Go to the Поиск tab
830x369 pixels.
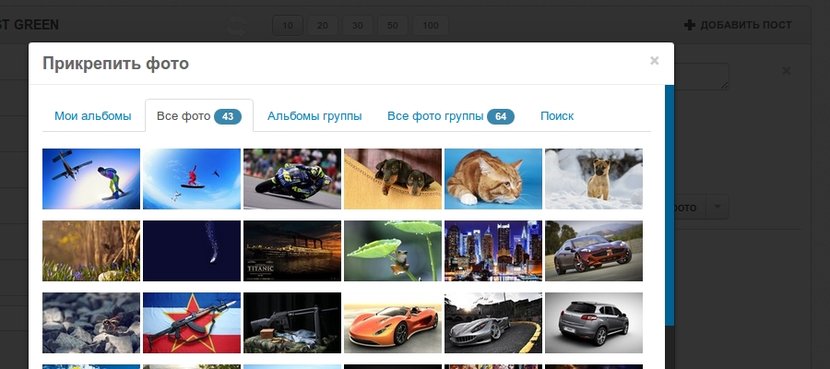pyautogui.click(x=557, y=116)
